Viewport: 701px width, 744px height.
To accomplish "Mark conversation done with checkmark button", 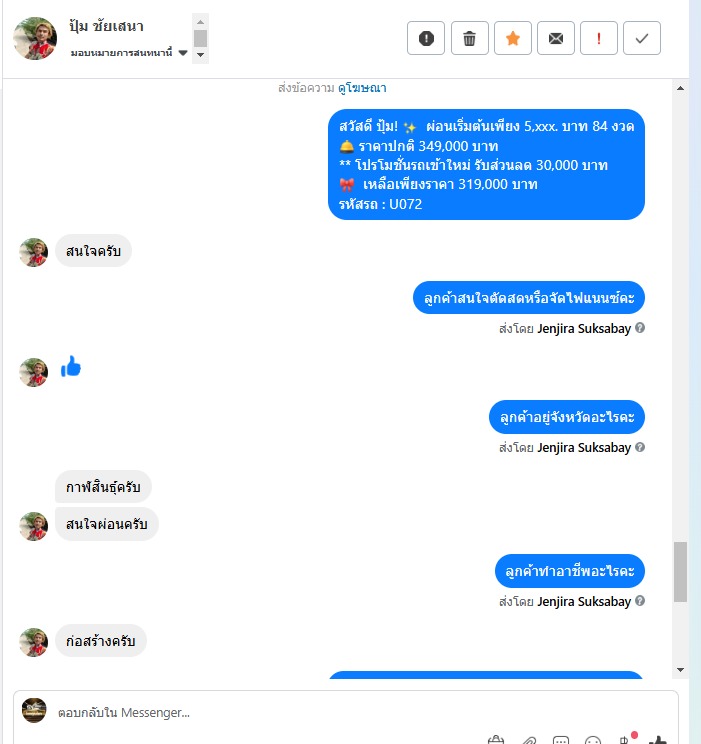I will coord(642,38).
